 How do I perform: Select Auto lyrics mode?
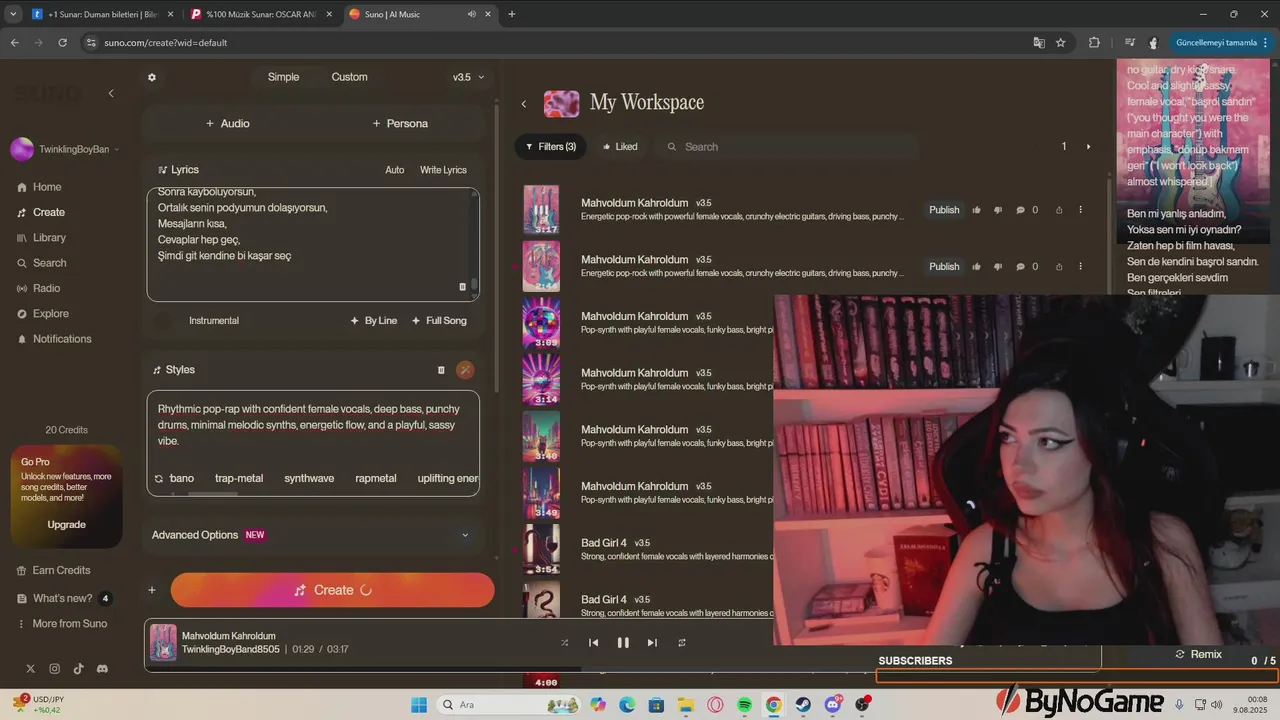tap(395, 170)
